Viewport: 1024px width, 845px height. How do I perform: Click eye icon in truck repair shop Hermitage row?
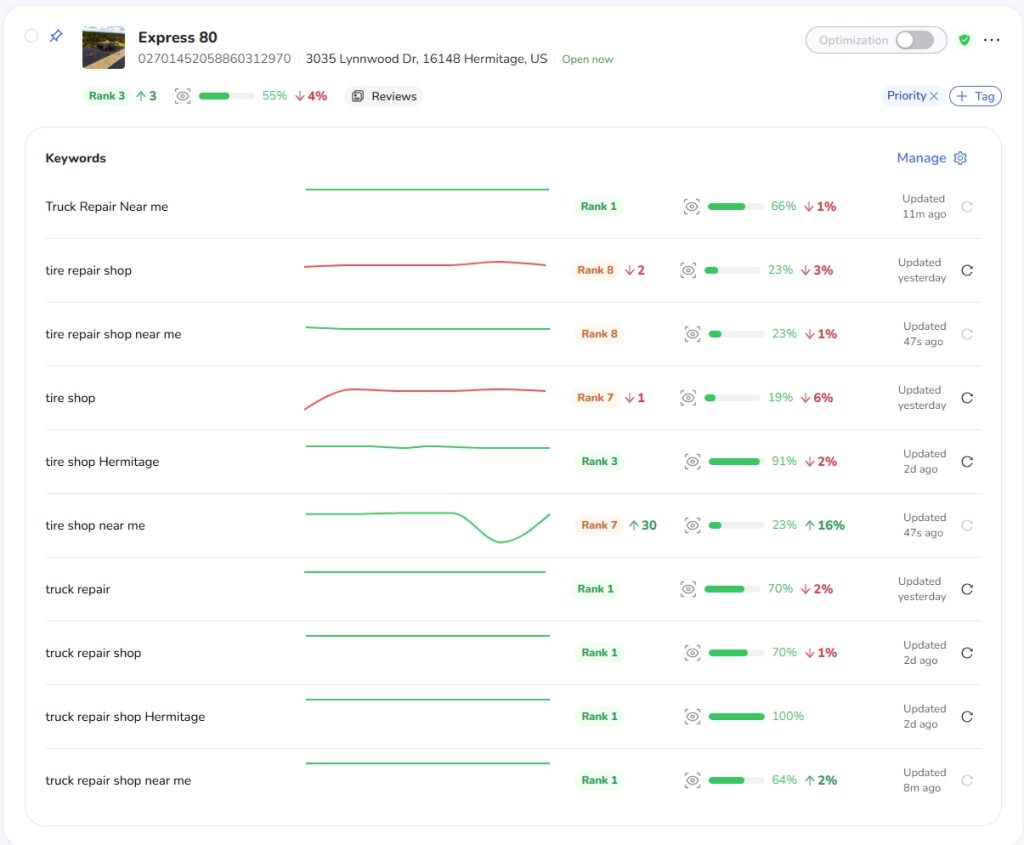point(692,716)
